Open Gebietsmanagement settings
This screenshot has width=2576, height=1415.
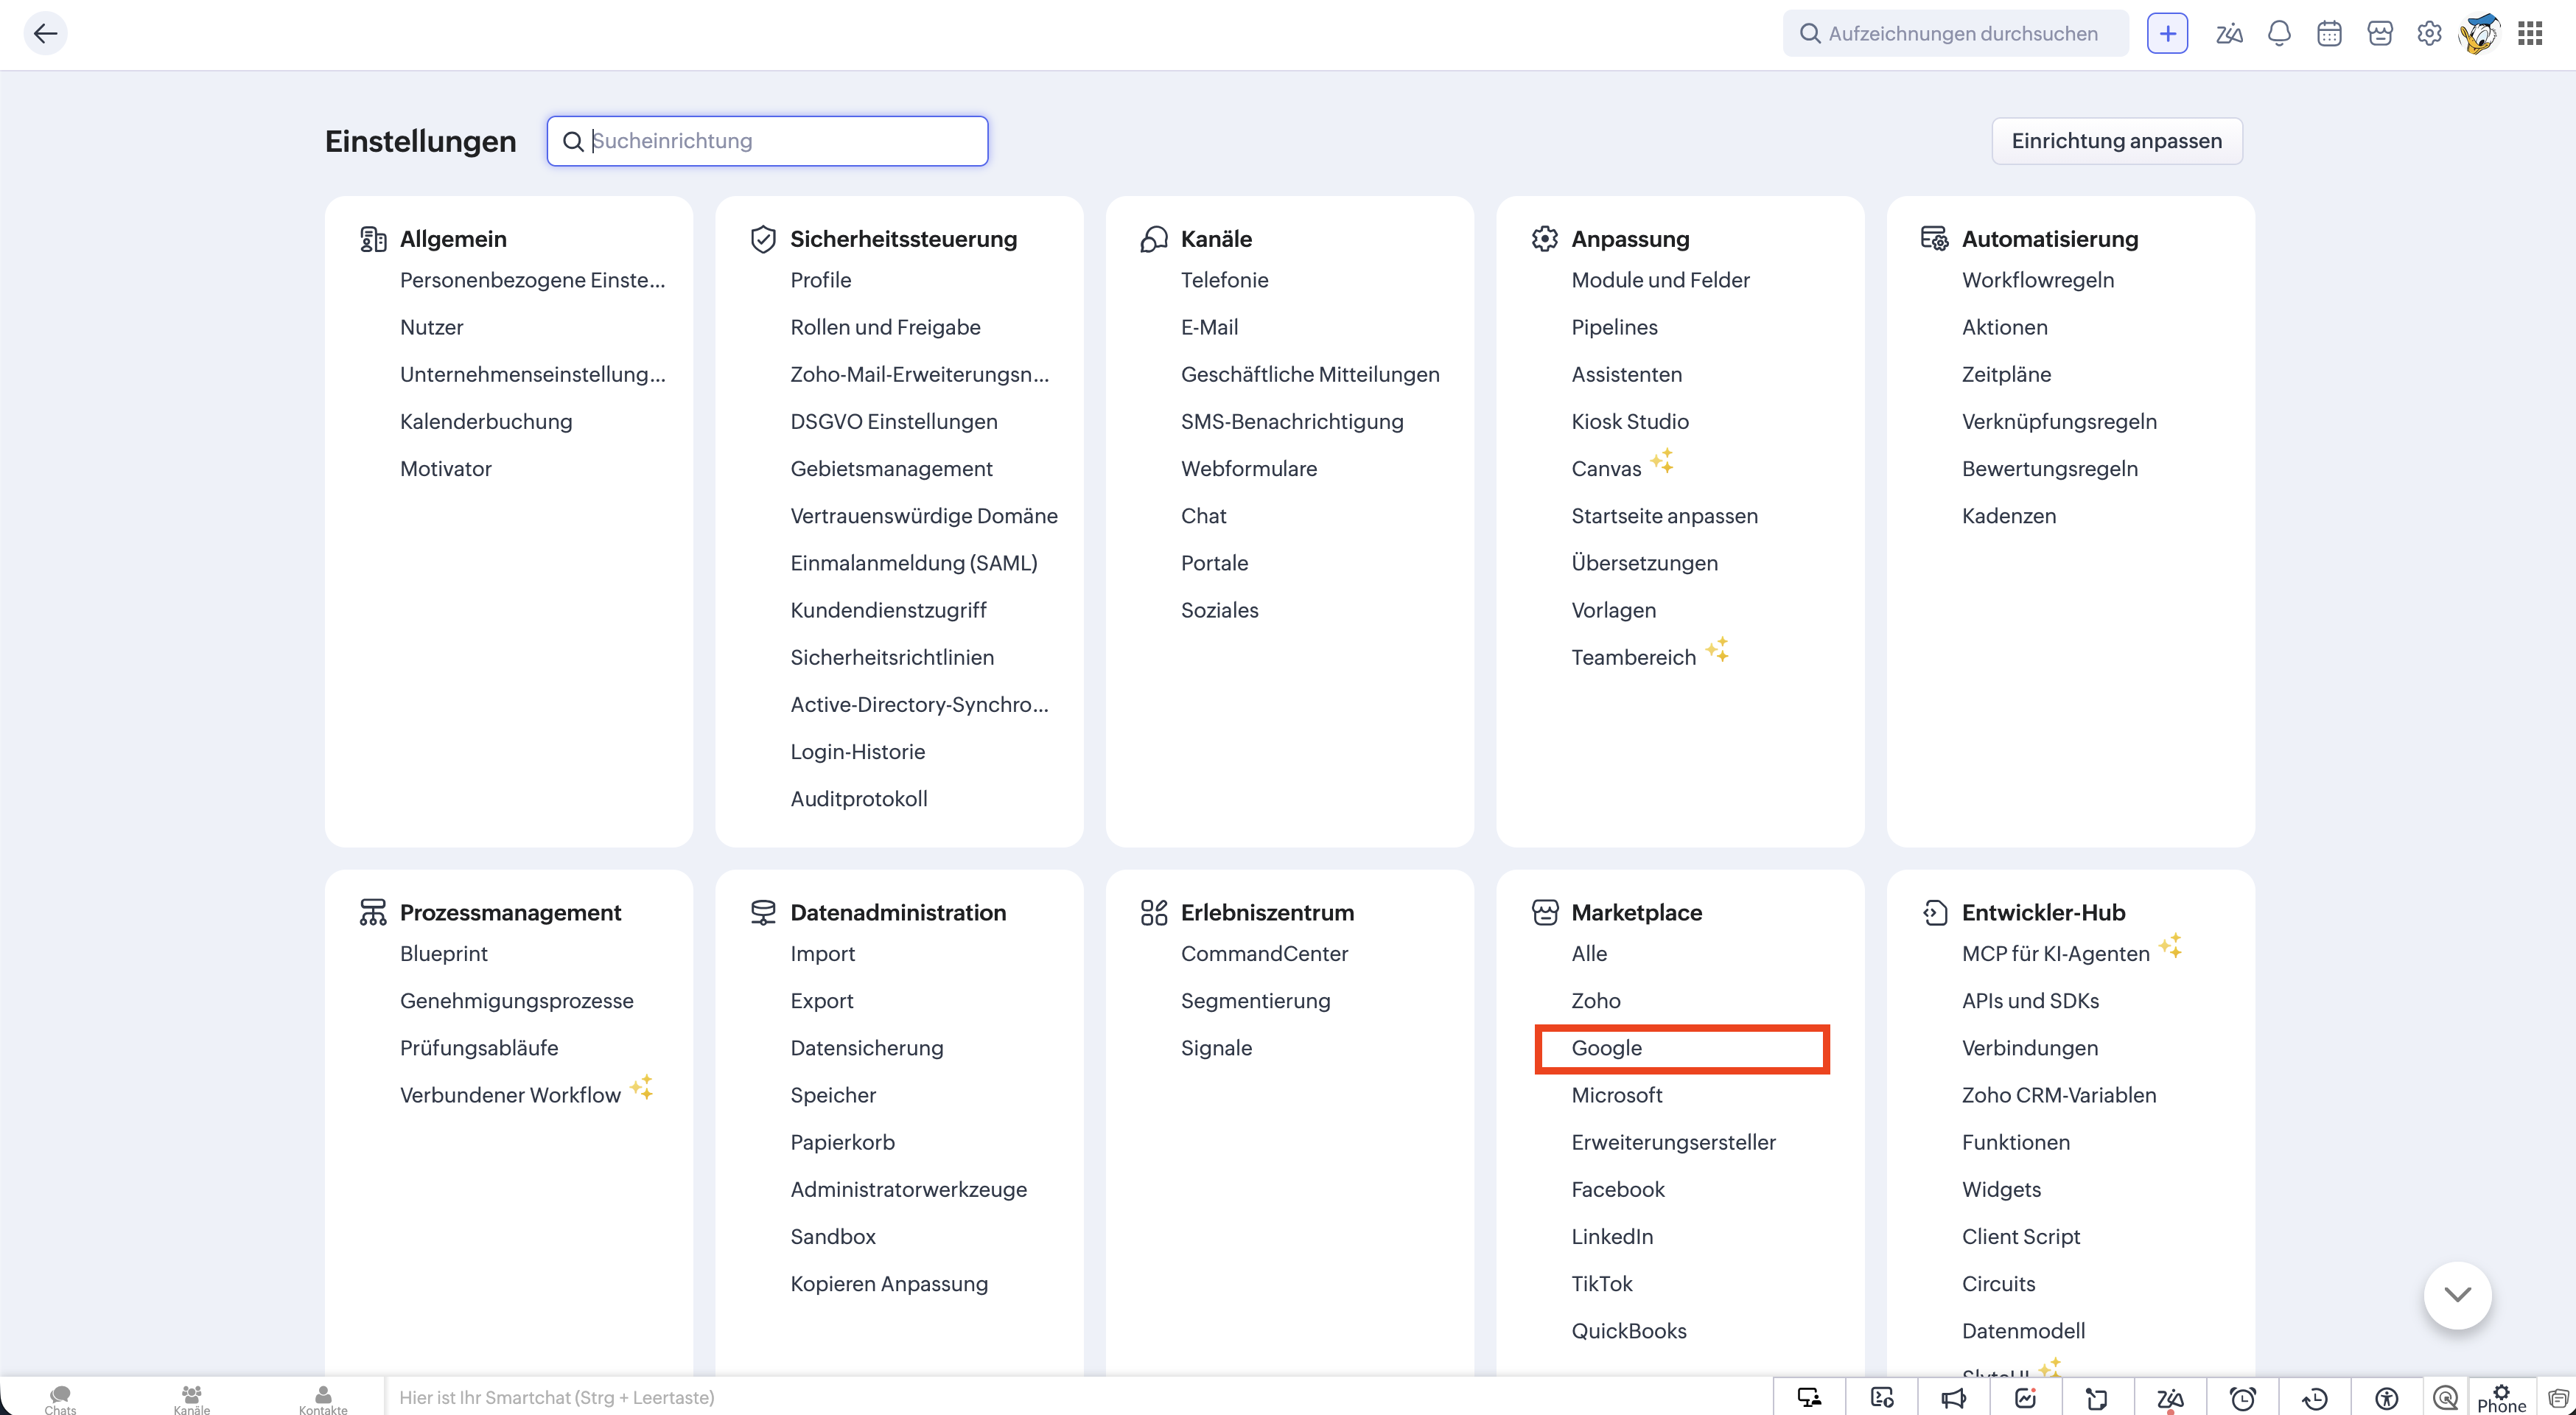click(891, 468)
